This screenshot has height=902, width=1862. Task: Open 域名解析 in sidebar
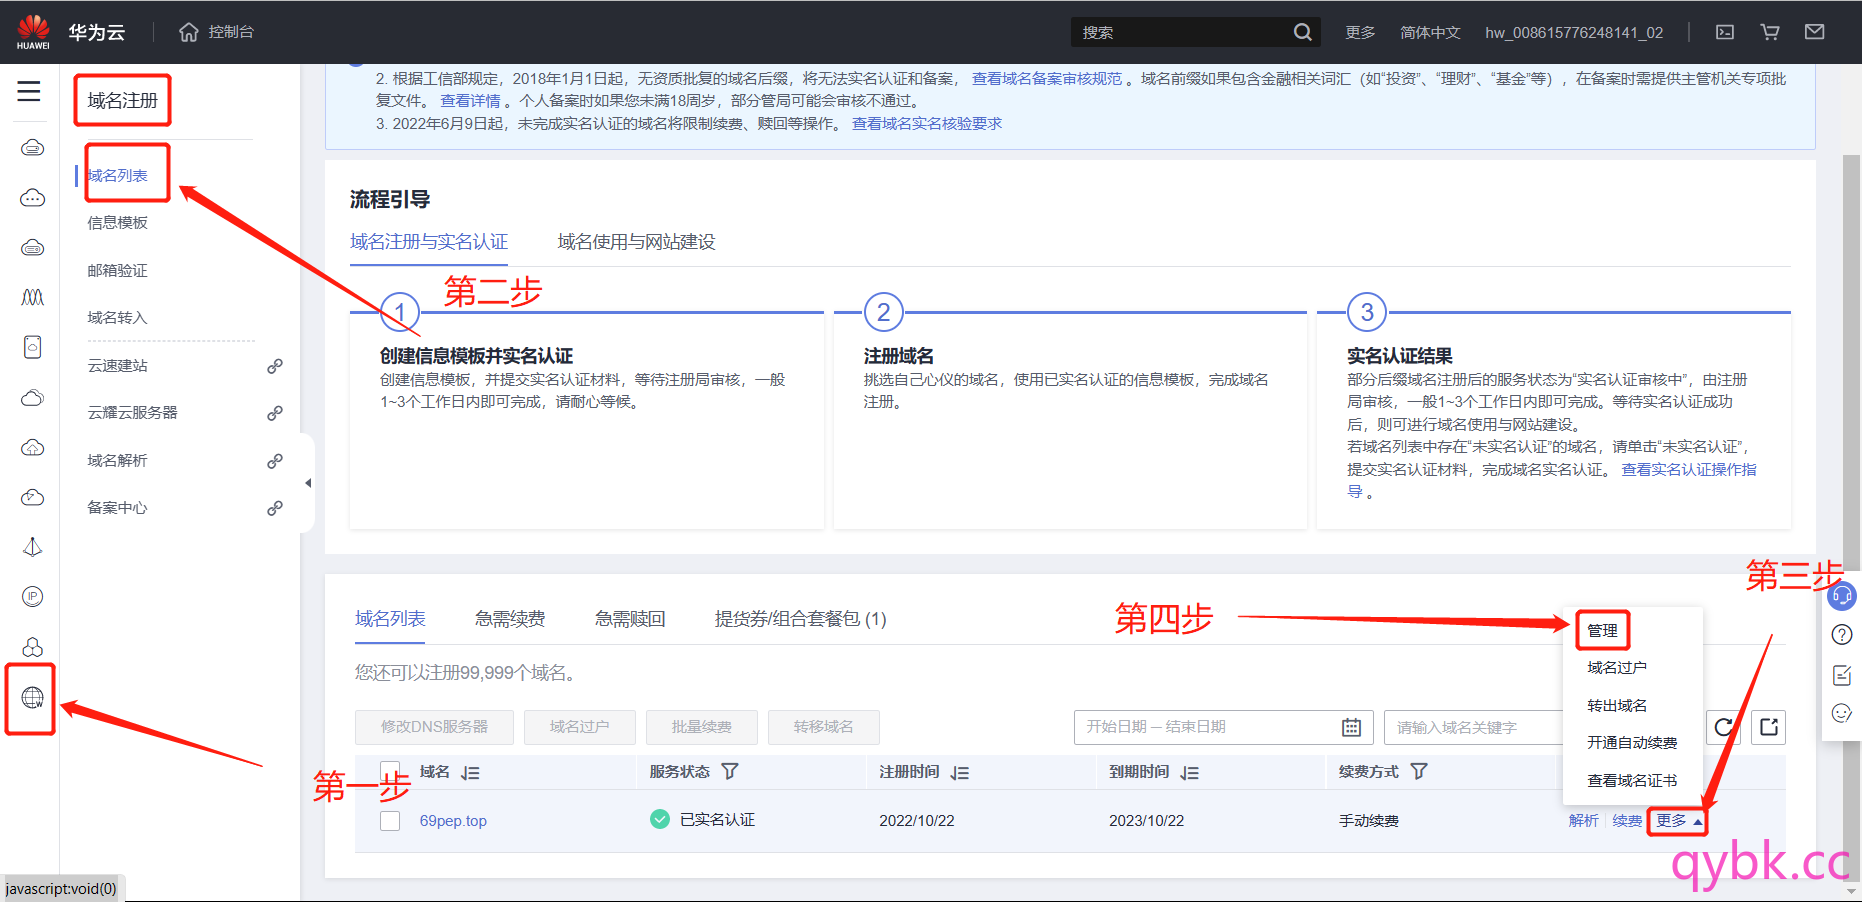coord(117,461)
